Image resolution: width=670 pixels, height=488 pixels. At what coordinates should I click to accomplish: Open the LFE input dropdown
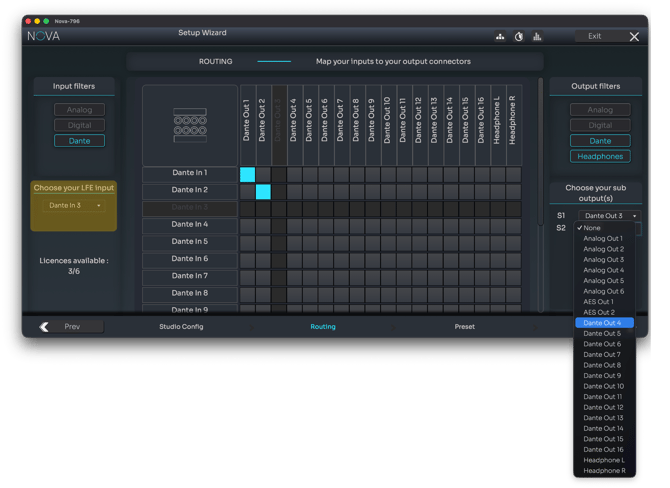point(73,205)
